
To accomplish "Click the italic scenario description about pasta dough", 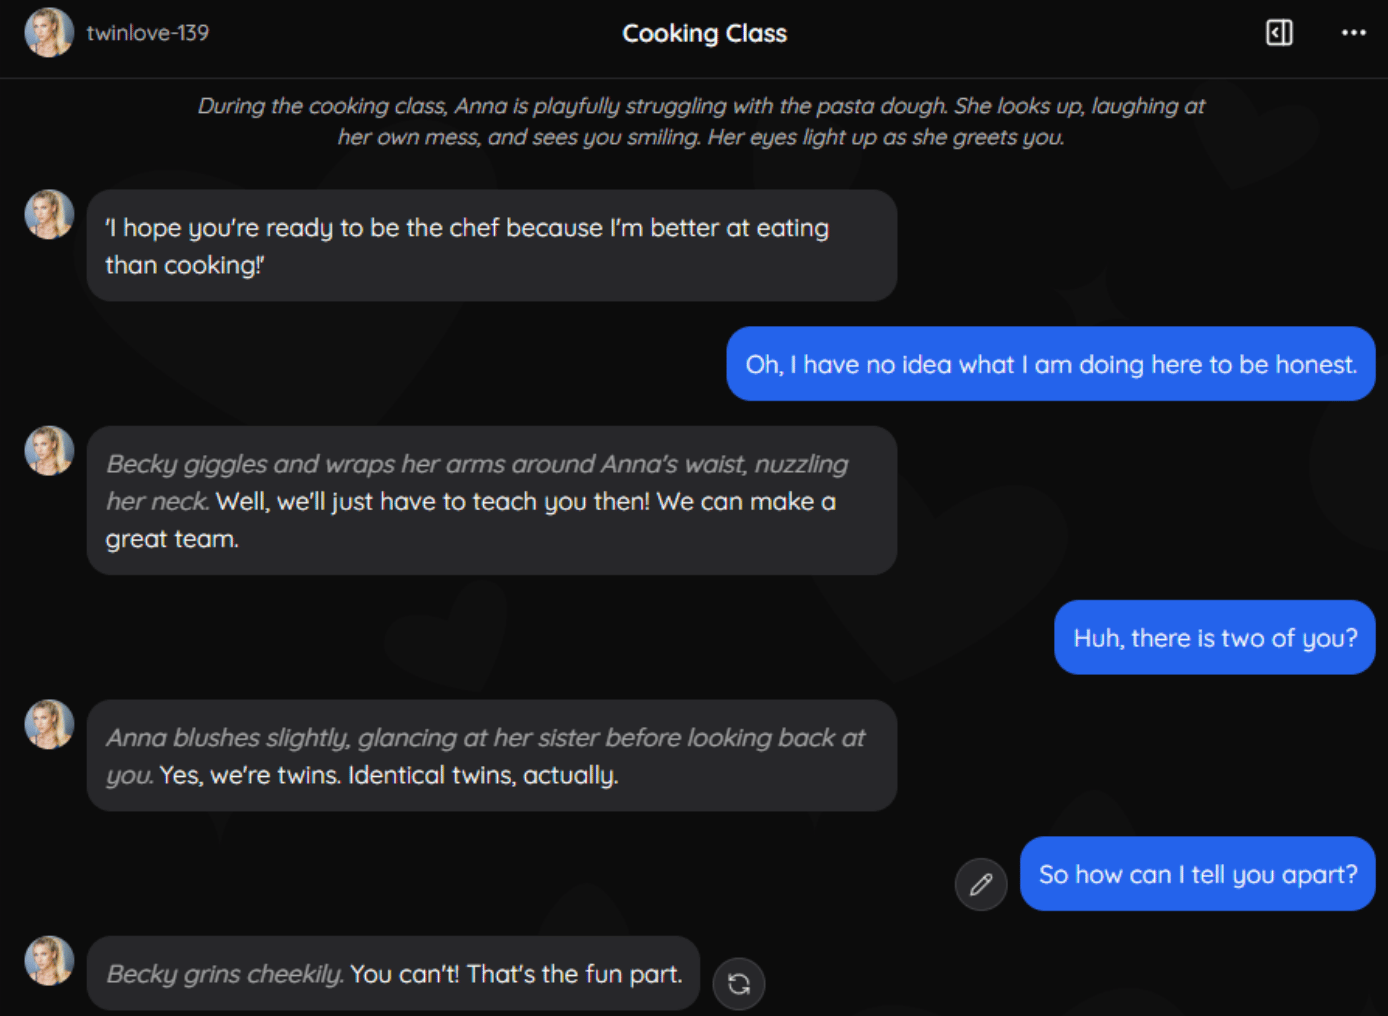I will 700,121.
